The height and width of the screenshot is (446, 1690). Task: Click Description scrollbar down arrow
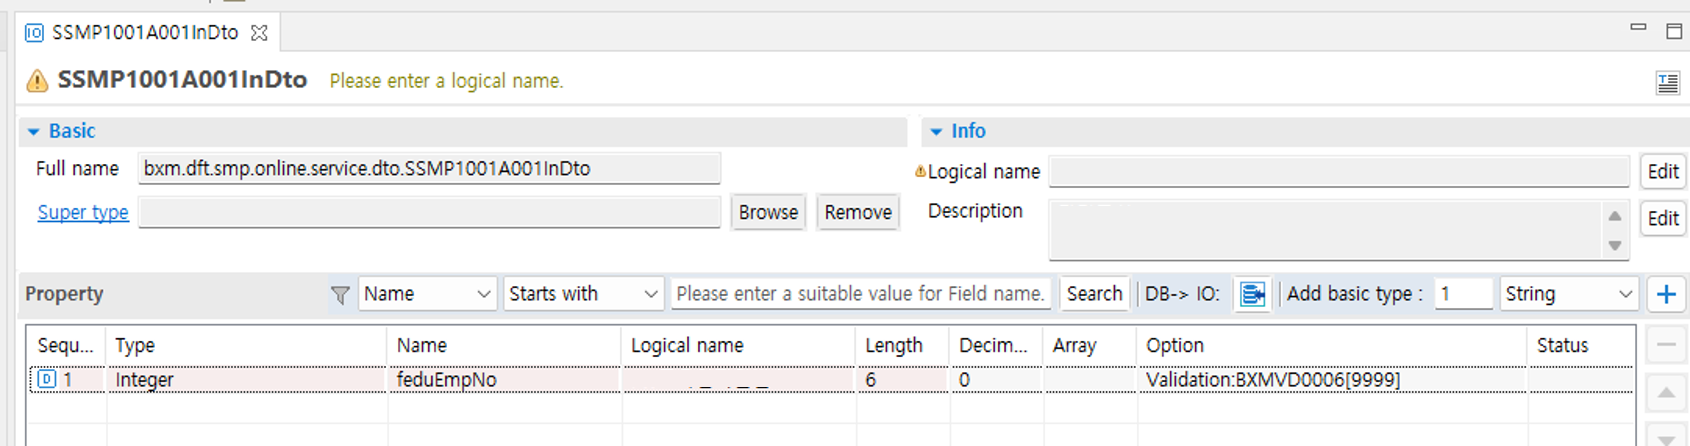[x=1615, y=245]
